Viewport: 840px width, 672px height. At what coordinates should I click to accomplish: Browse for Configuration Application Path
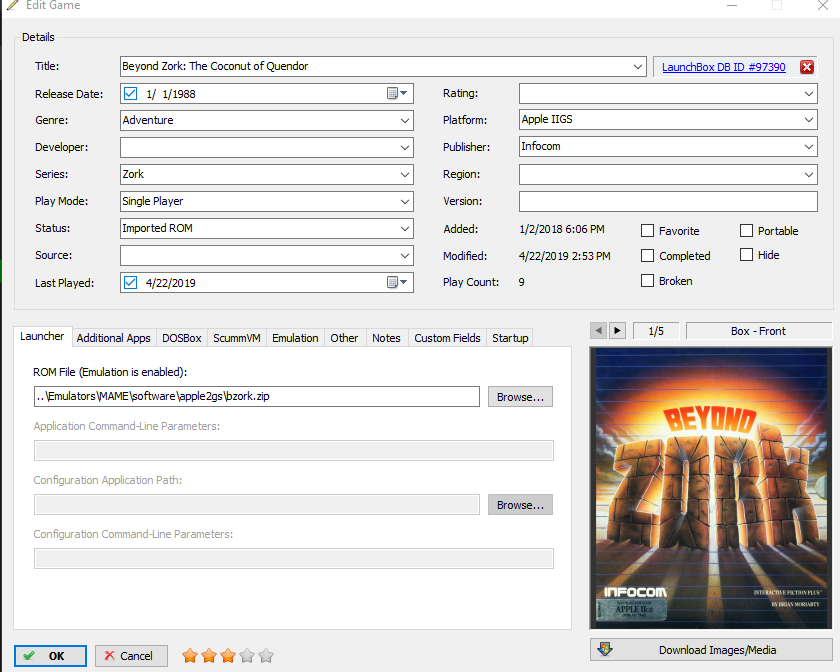coord(520,505)
